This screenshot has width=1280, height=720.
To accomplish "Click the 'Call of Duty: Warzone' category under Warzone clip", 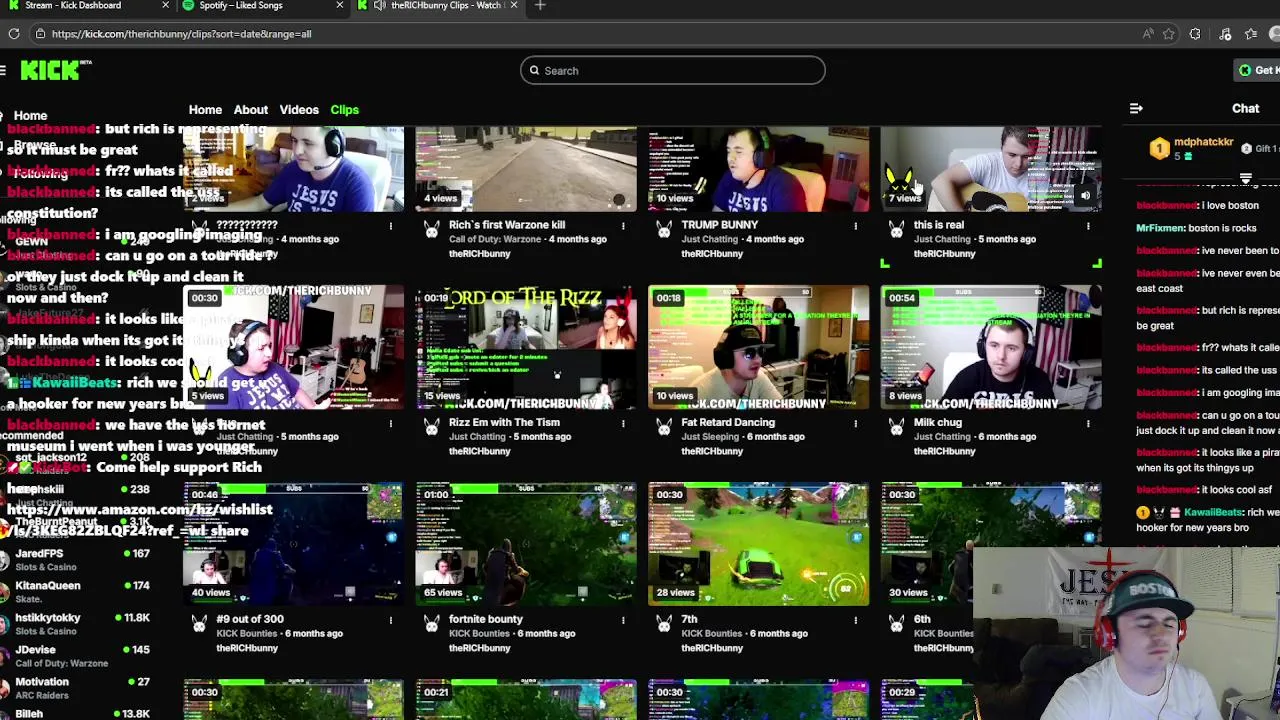I will 496,239.
